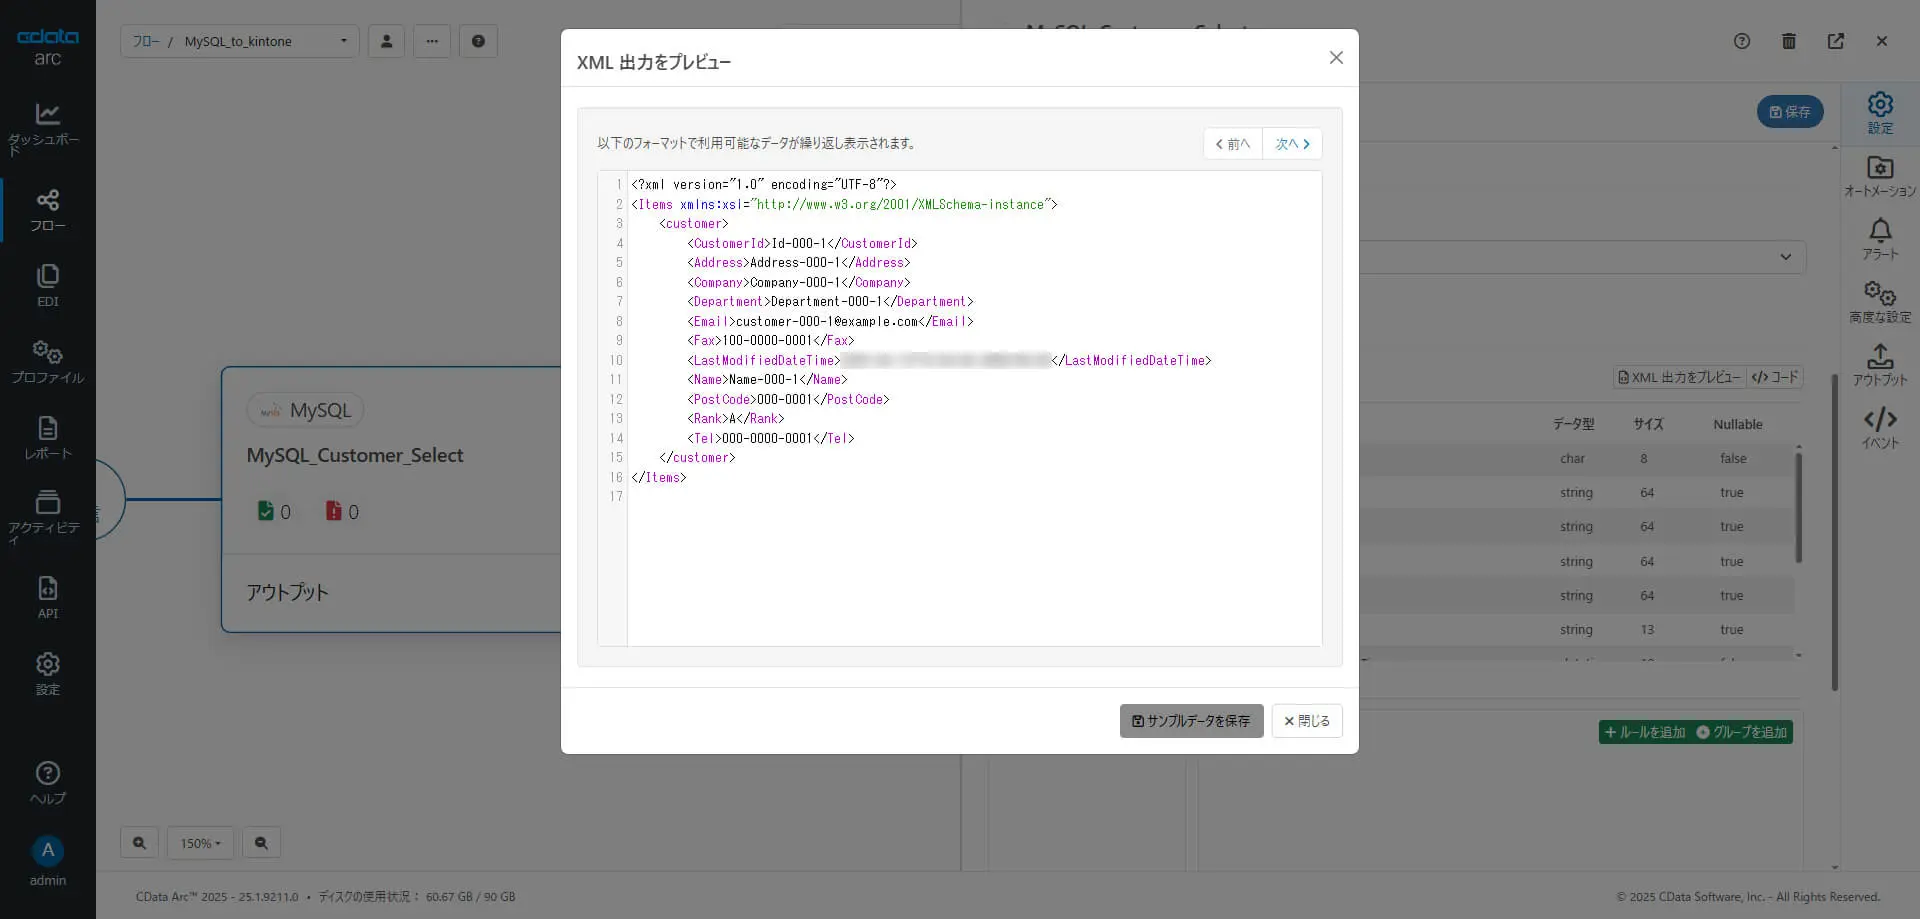This screenshot has width=1920, height=919.
Task: Click the 閉じる button in dialog
Action: [1307, 721]
